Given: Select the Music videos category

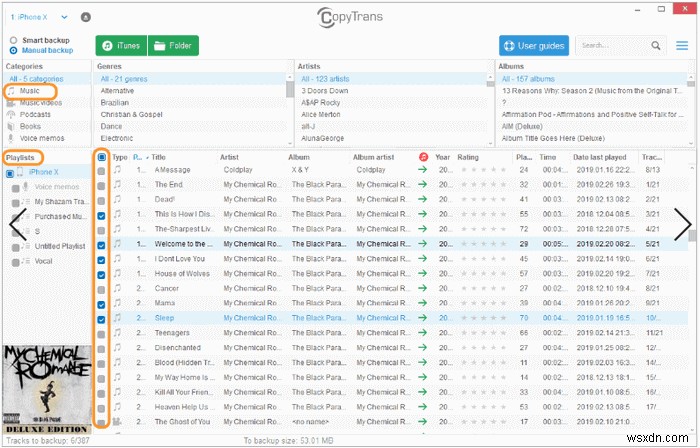Looking at the screenshot, I should point(41,103).
